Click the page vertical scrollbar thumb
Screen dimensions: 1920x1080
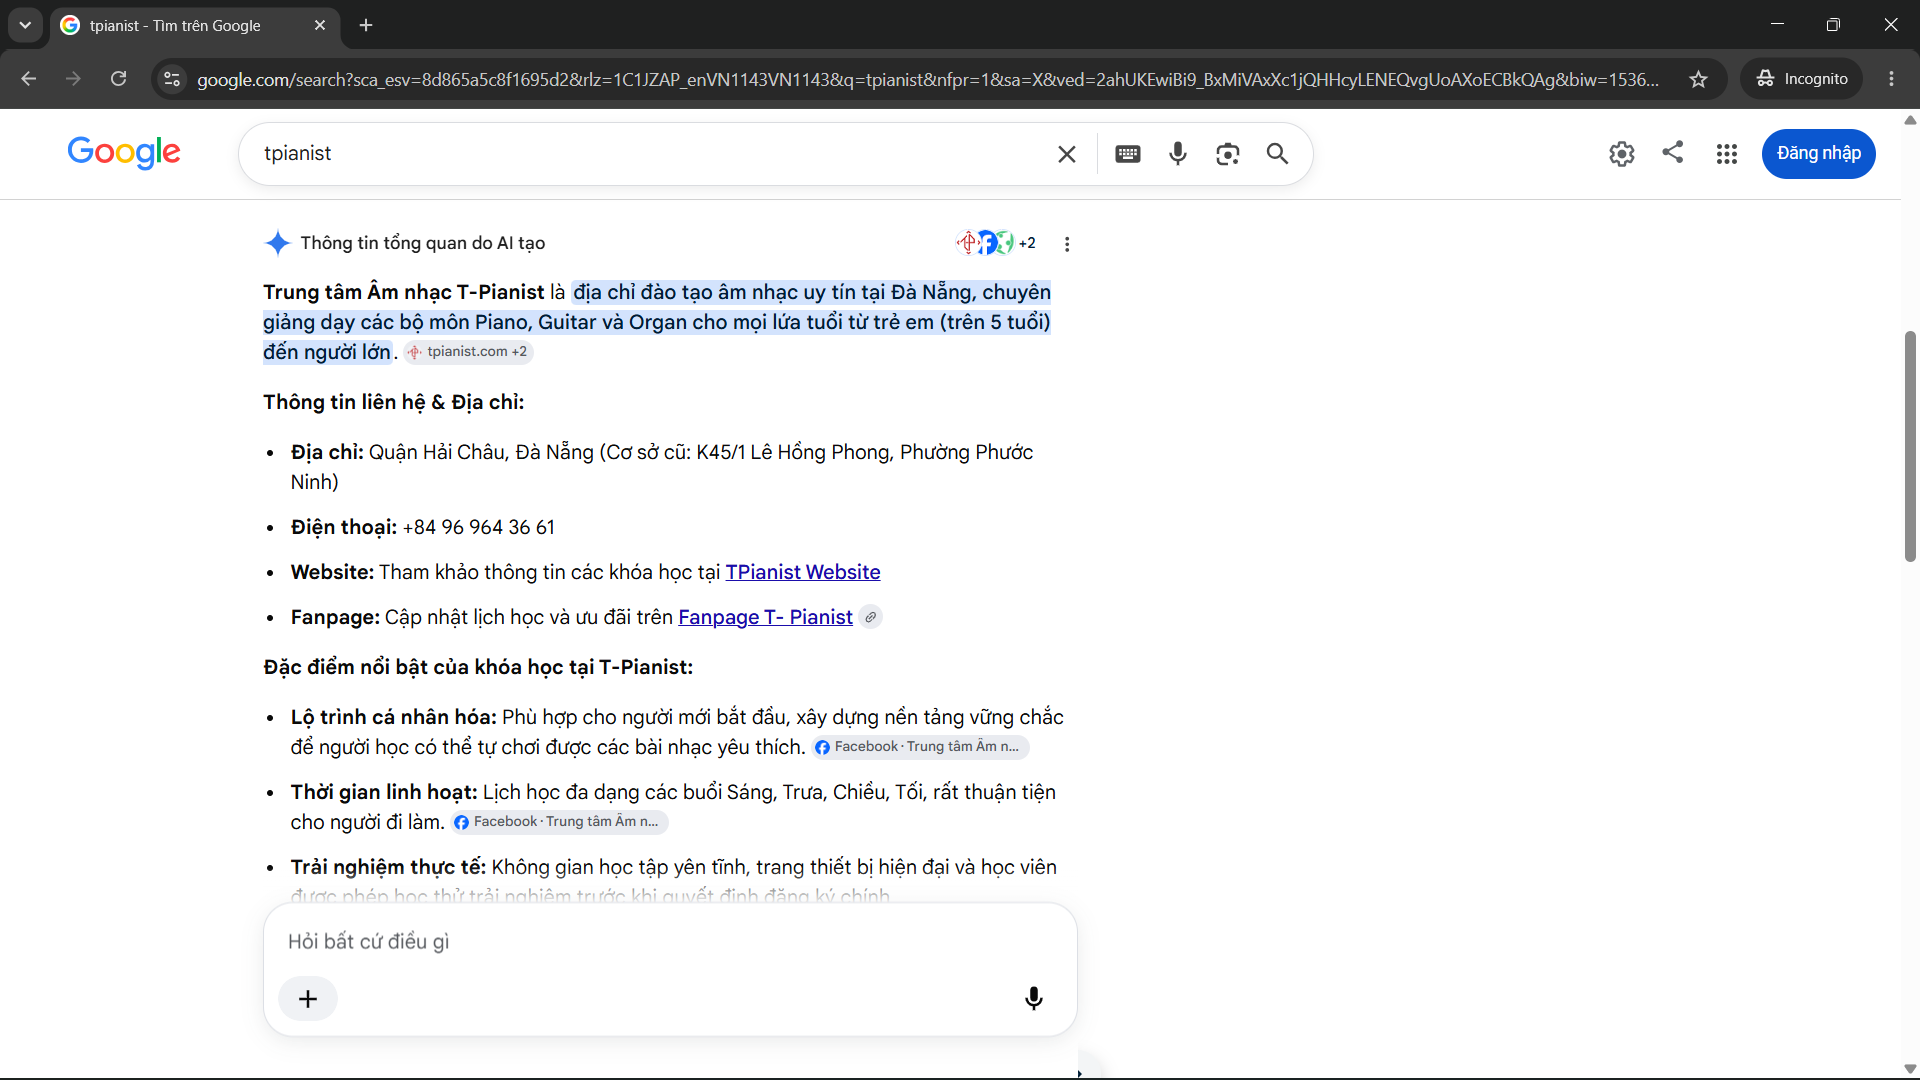[1910, 446]
